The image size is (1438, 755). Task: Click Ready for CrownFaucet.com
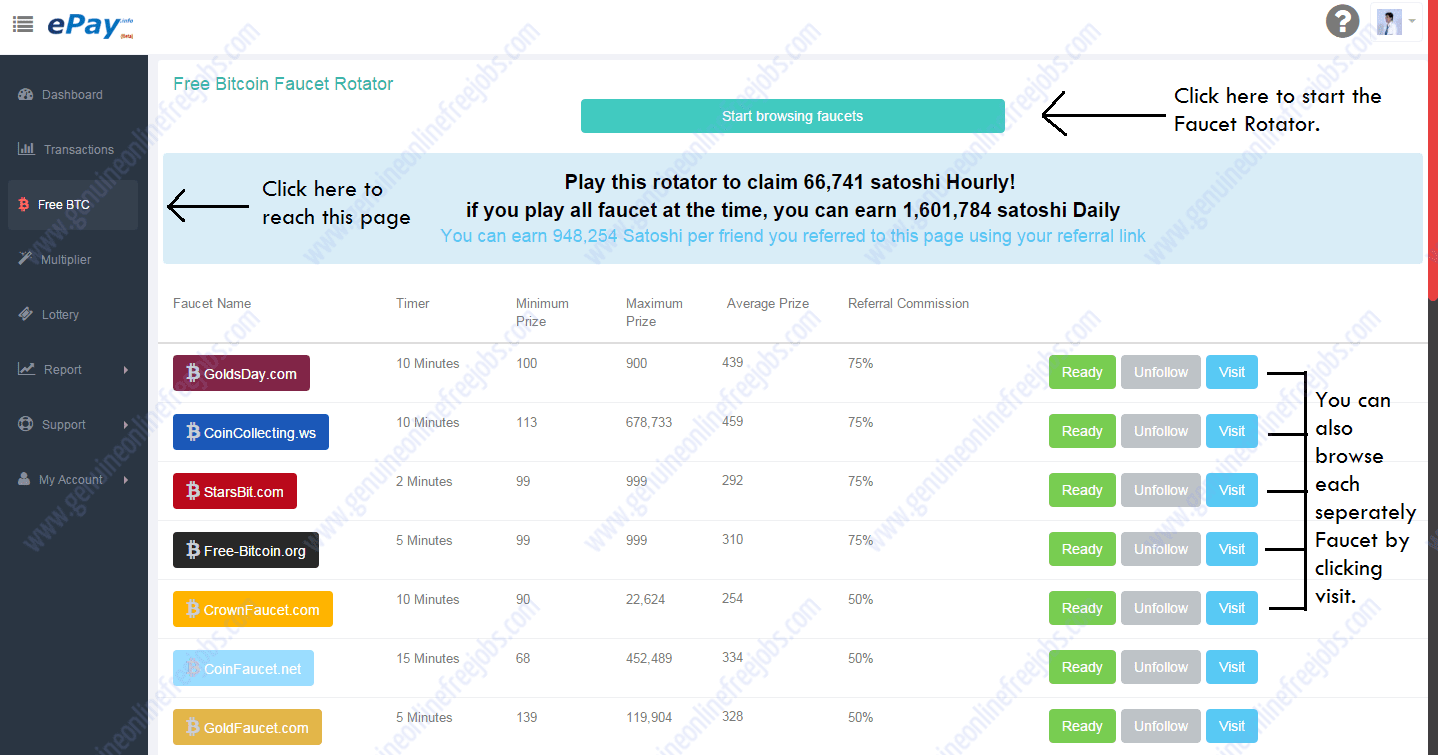(x=1082, y=608)
